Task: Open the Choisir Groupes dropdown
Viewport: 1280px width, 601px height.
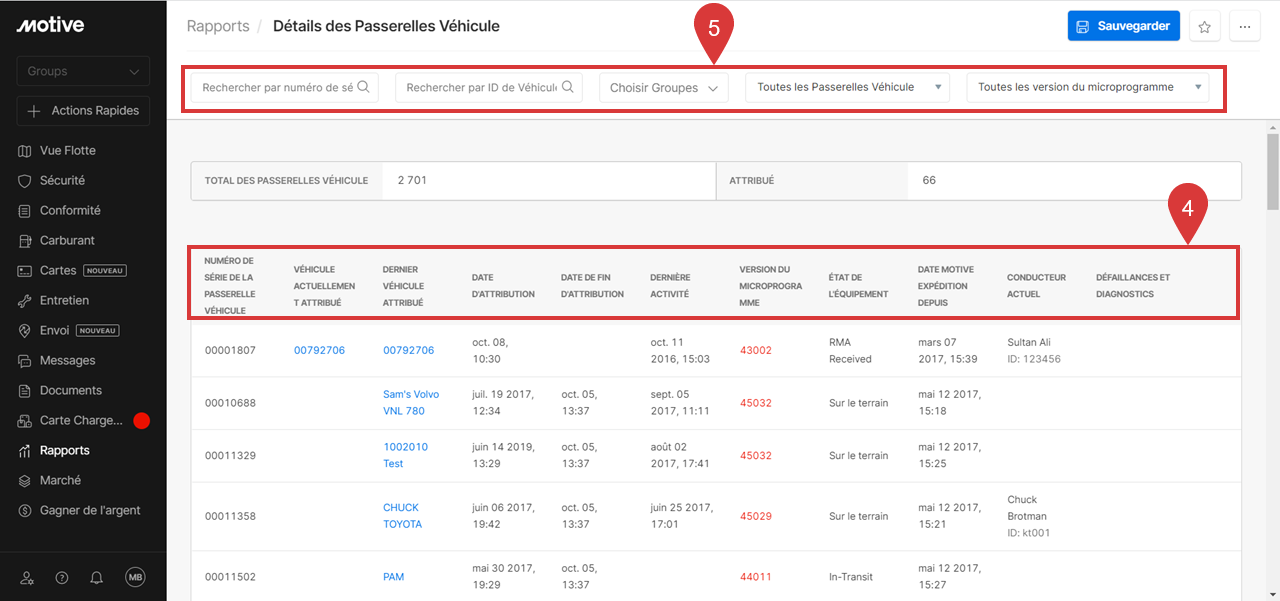Action: pyautogui.click(x=664, y=88)
